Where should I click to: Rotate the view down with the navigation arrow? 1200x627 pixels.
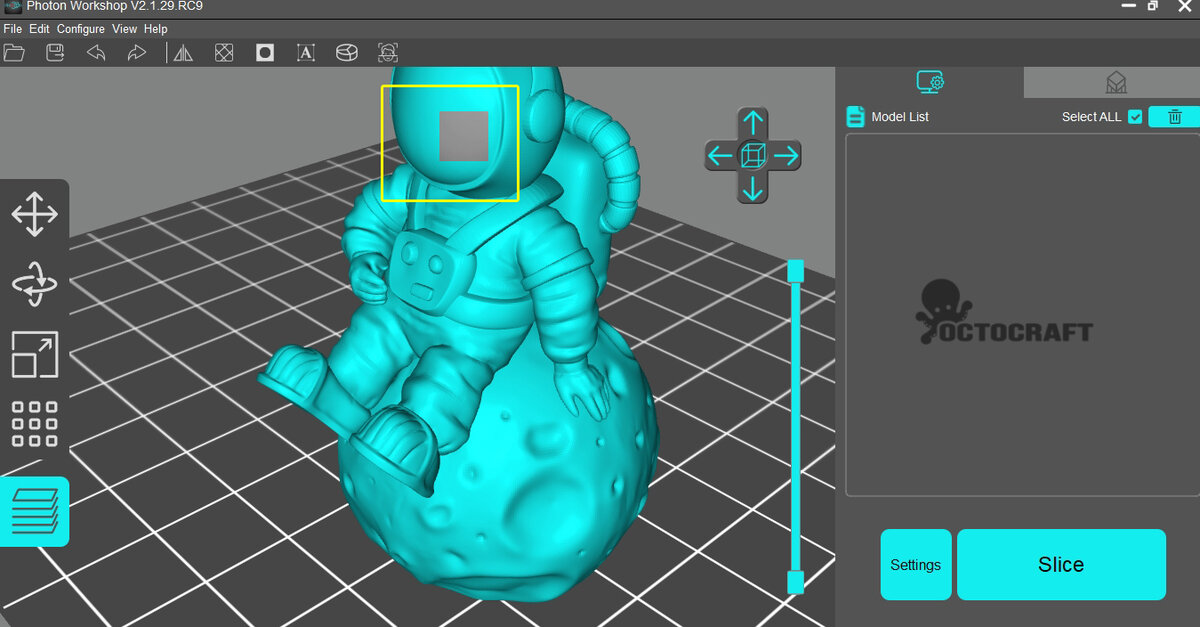tap(753, 187)
